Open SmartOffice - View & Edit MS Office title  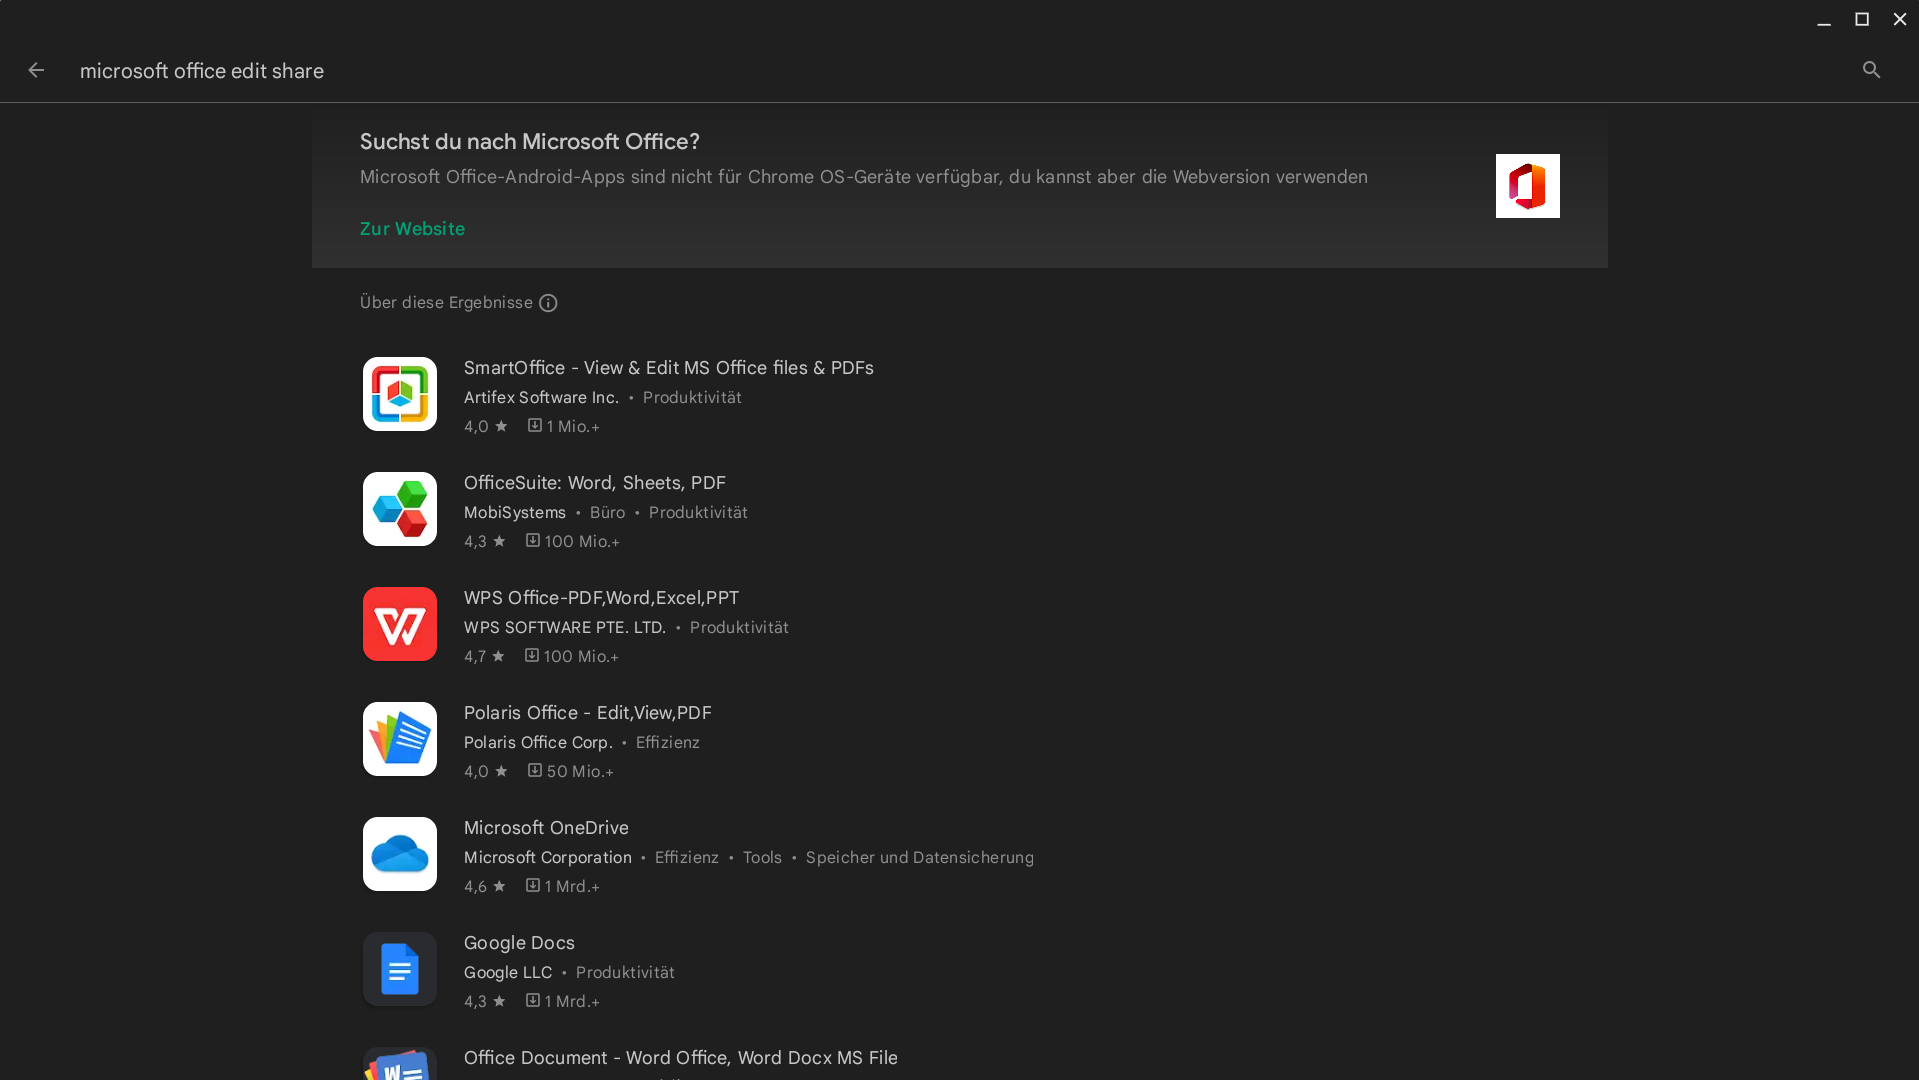pyautogui.click(x=668, y=368)
